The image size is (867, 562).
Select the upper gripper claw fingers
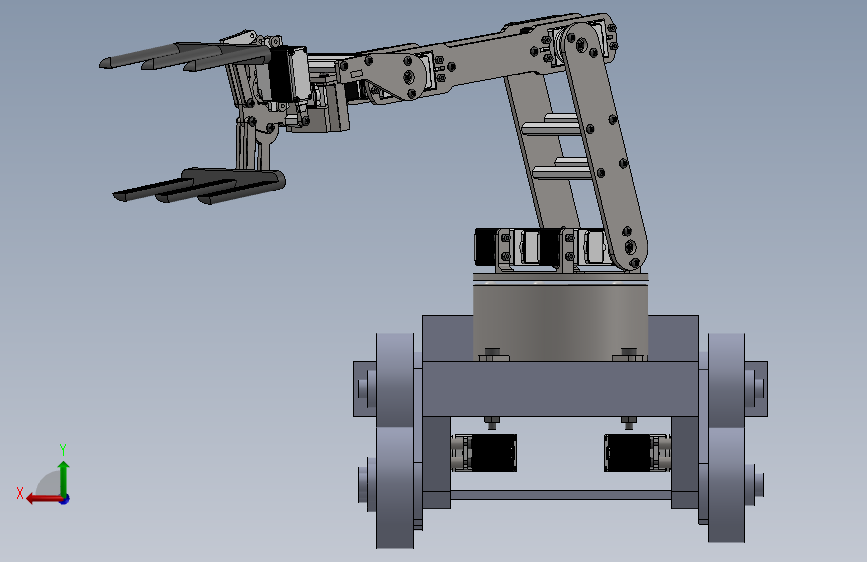185,56
